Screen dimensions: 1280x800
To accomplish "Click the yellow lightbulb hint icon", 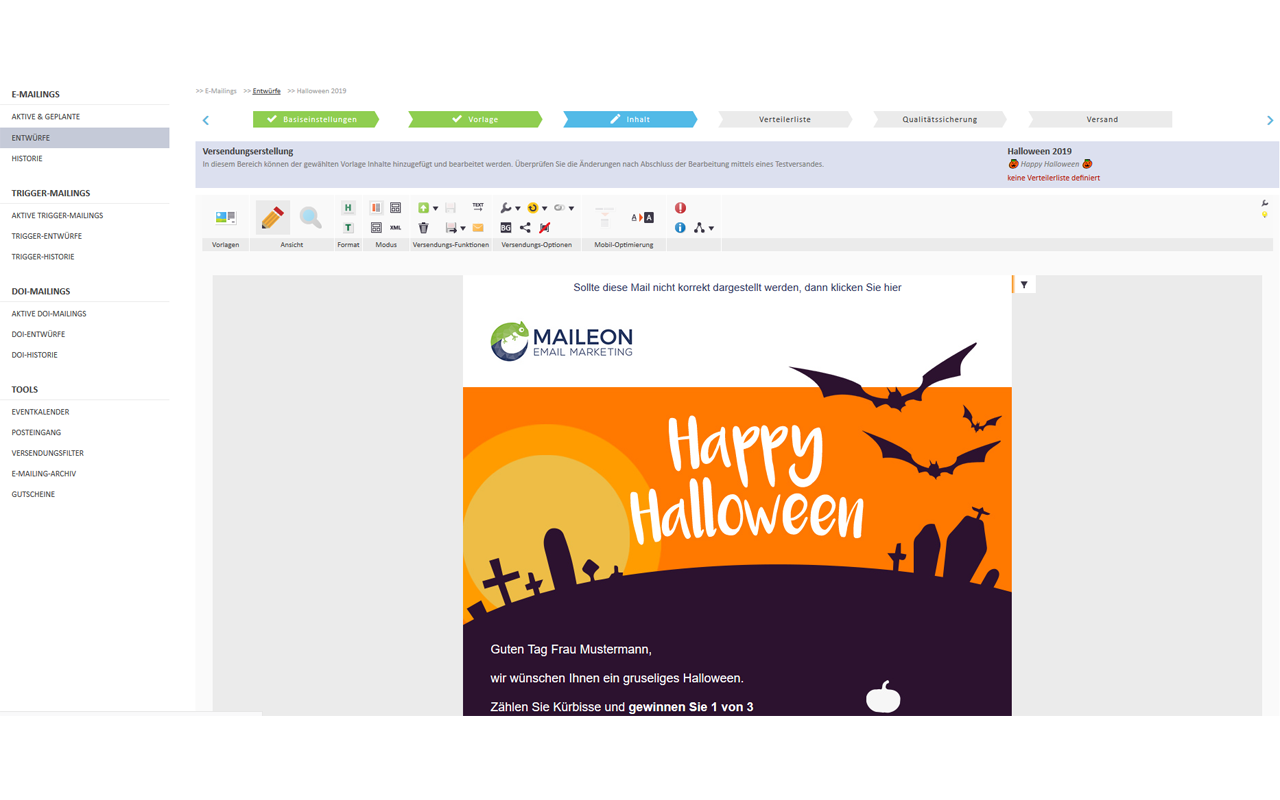I will click(x=1265, y=214).
